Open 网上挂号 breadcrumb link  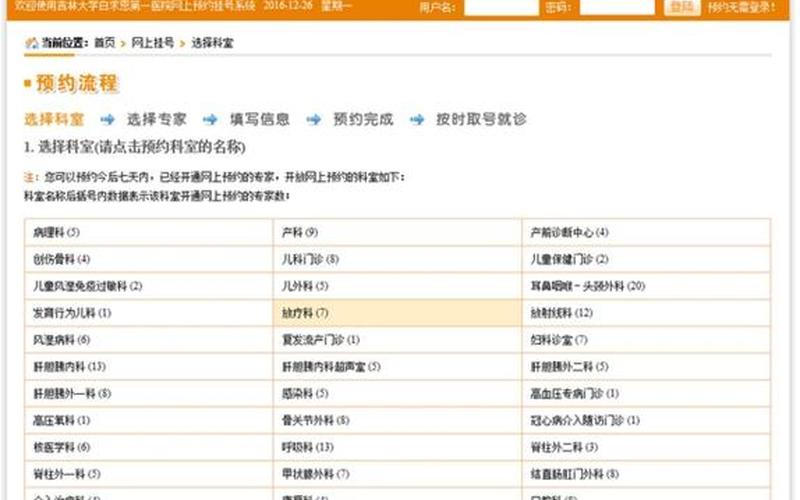[153, 43]
